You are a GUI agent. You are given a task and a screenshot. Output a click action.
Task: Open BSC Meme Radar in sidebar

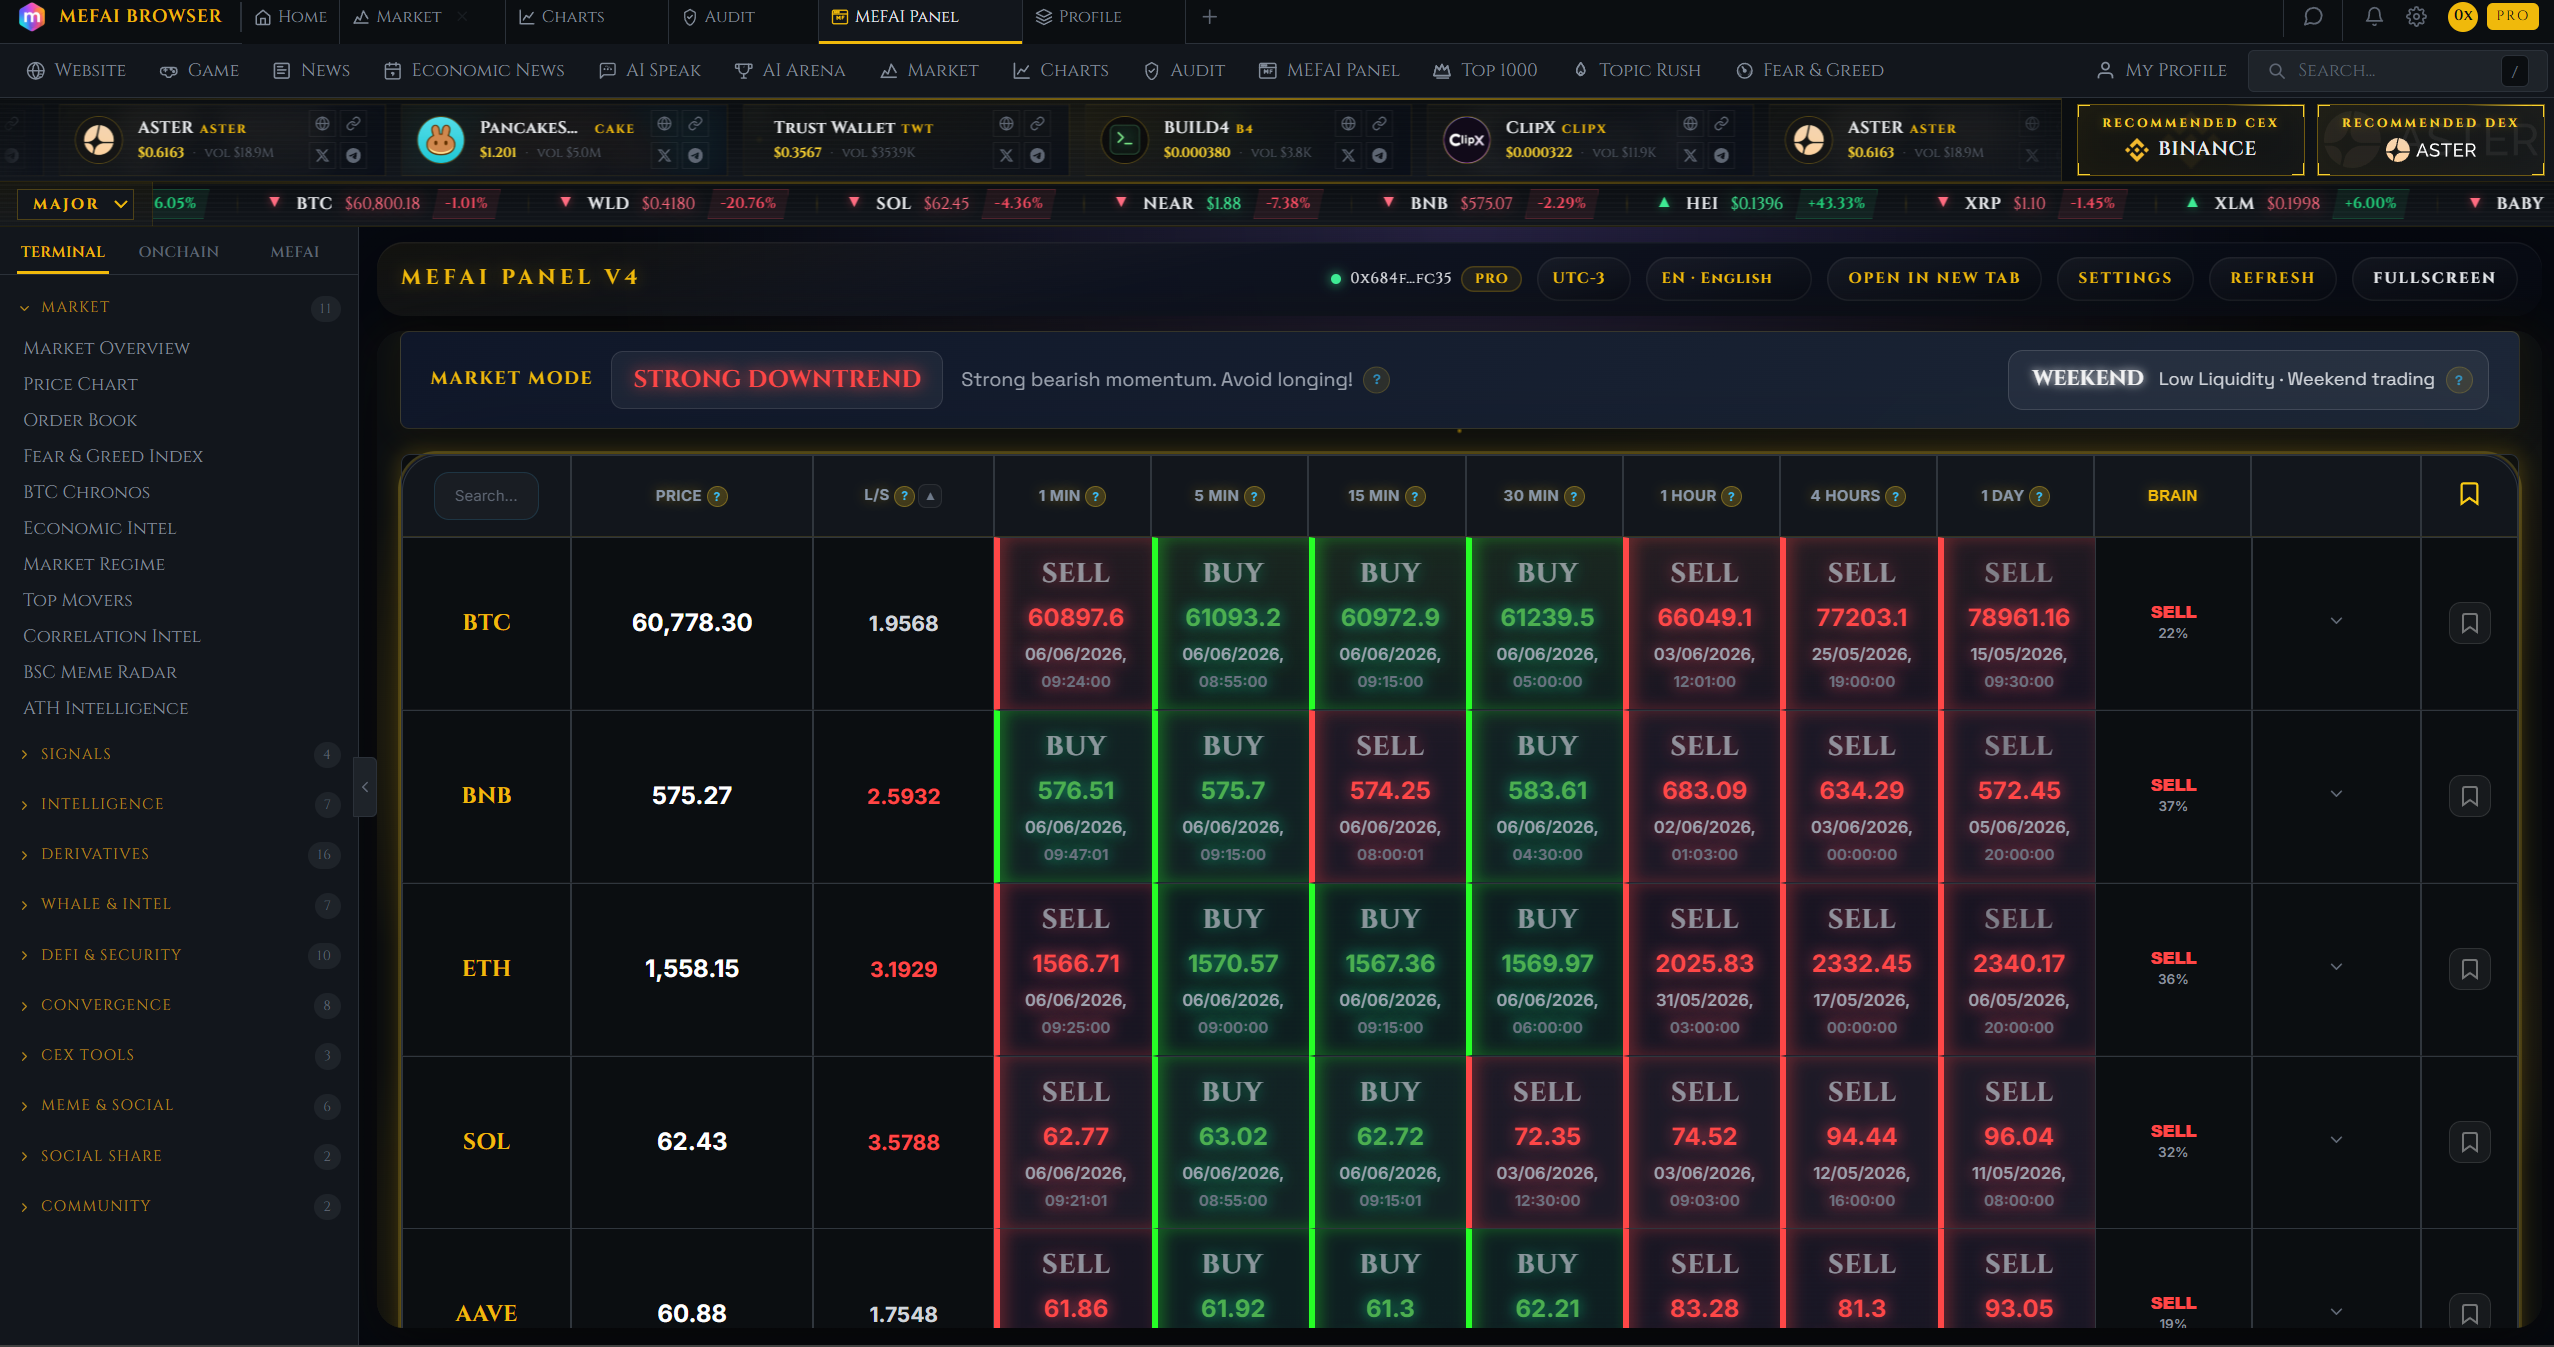(99, 672)
